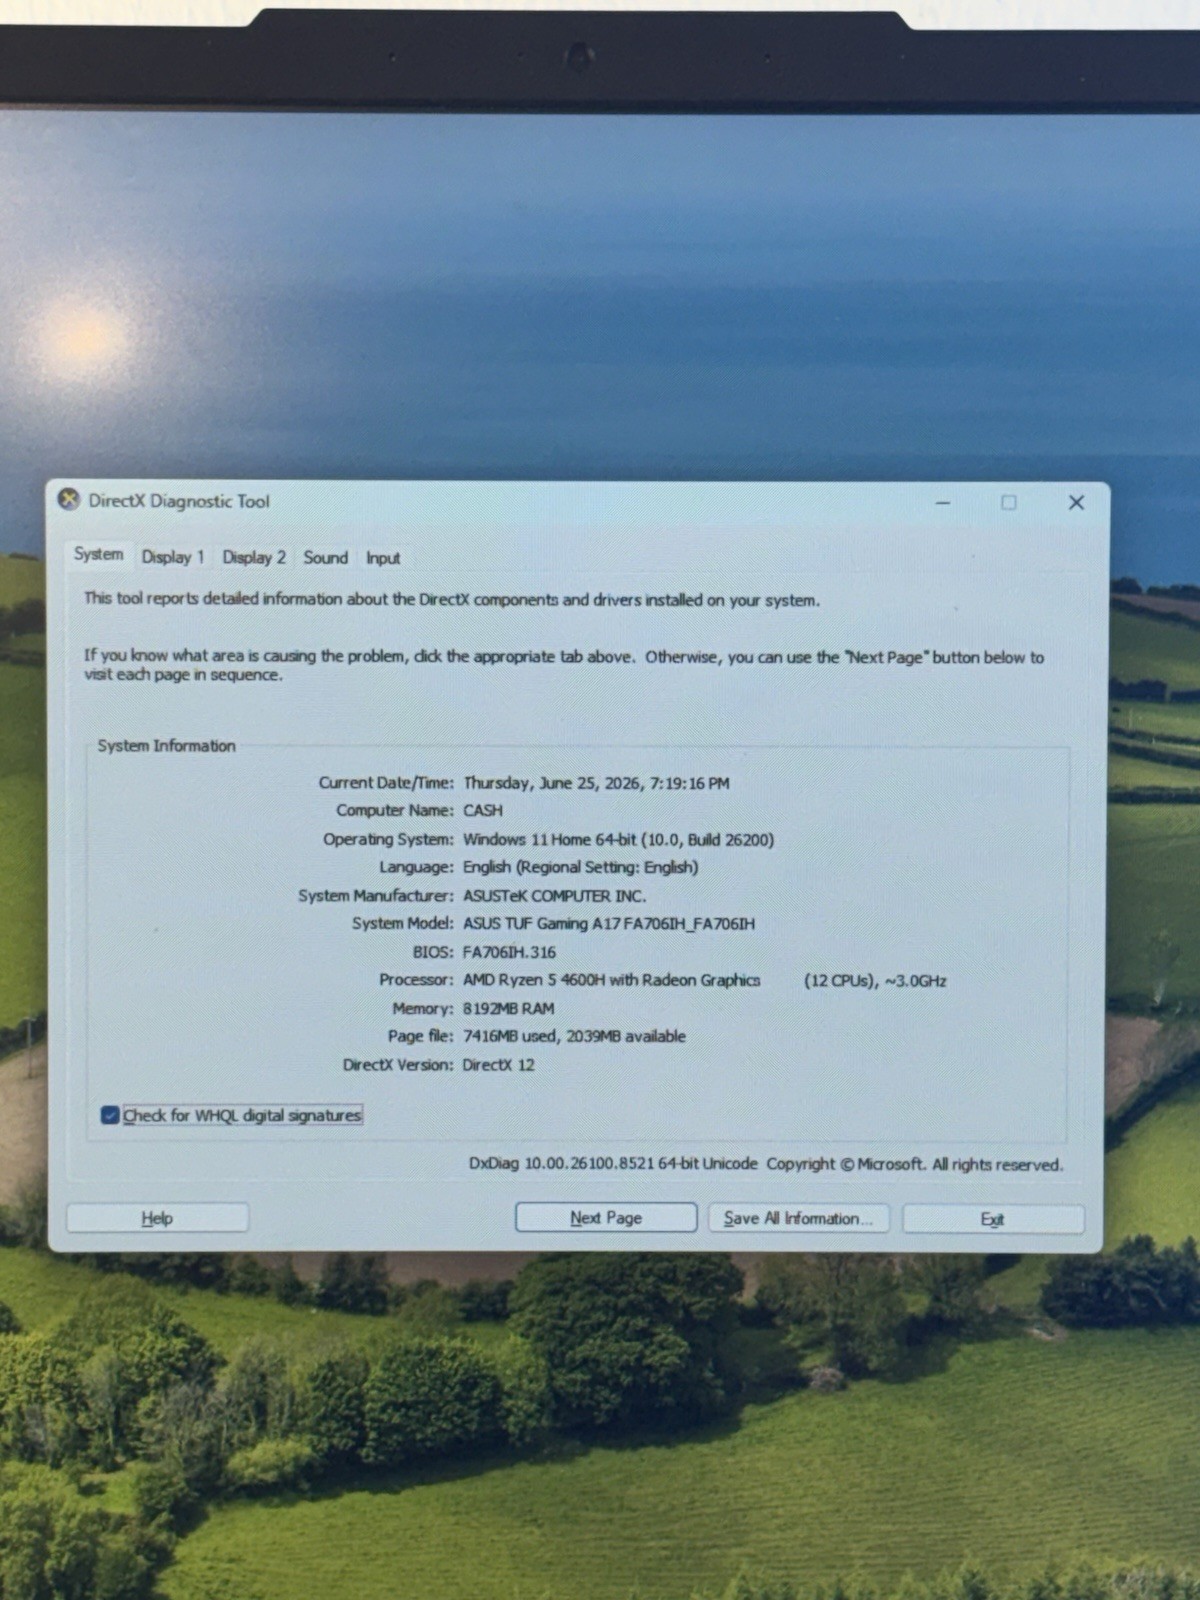Open the Input tab
Viewport: 1200px width, 1600px height.
pos(383,558)
